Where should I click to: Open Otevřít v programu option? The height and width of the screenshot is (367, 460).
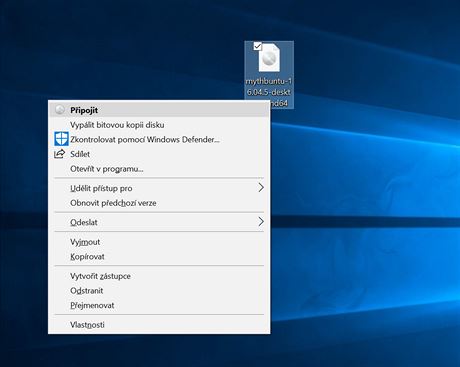click(x=159, y=169)
